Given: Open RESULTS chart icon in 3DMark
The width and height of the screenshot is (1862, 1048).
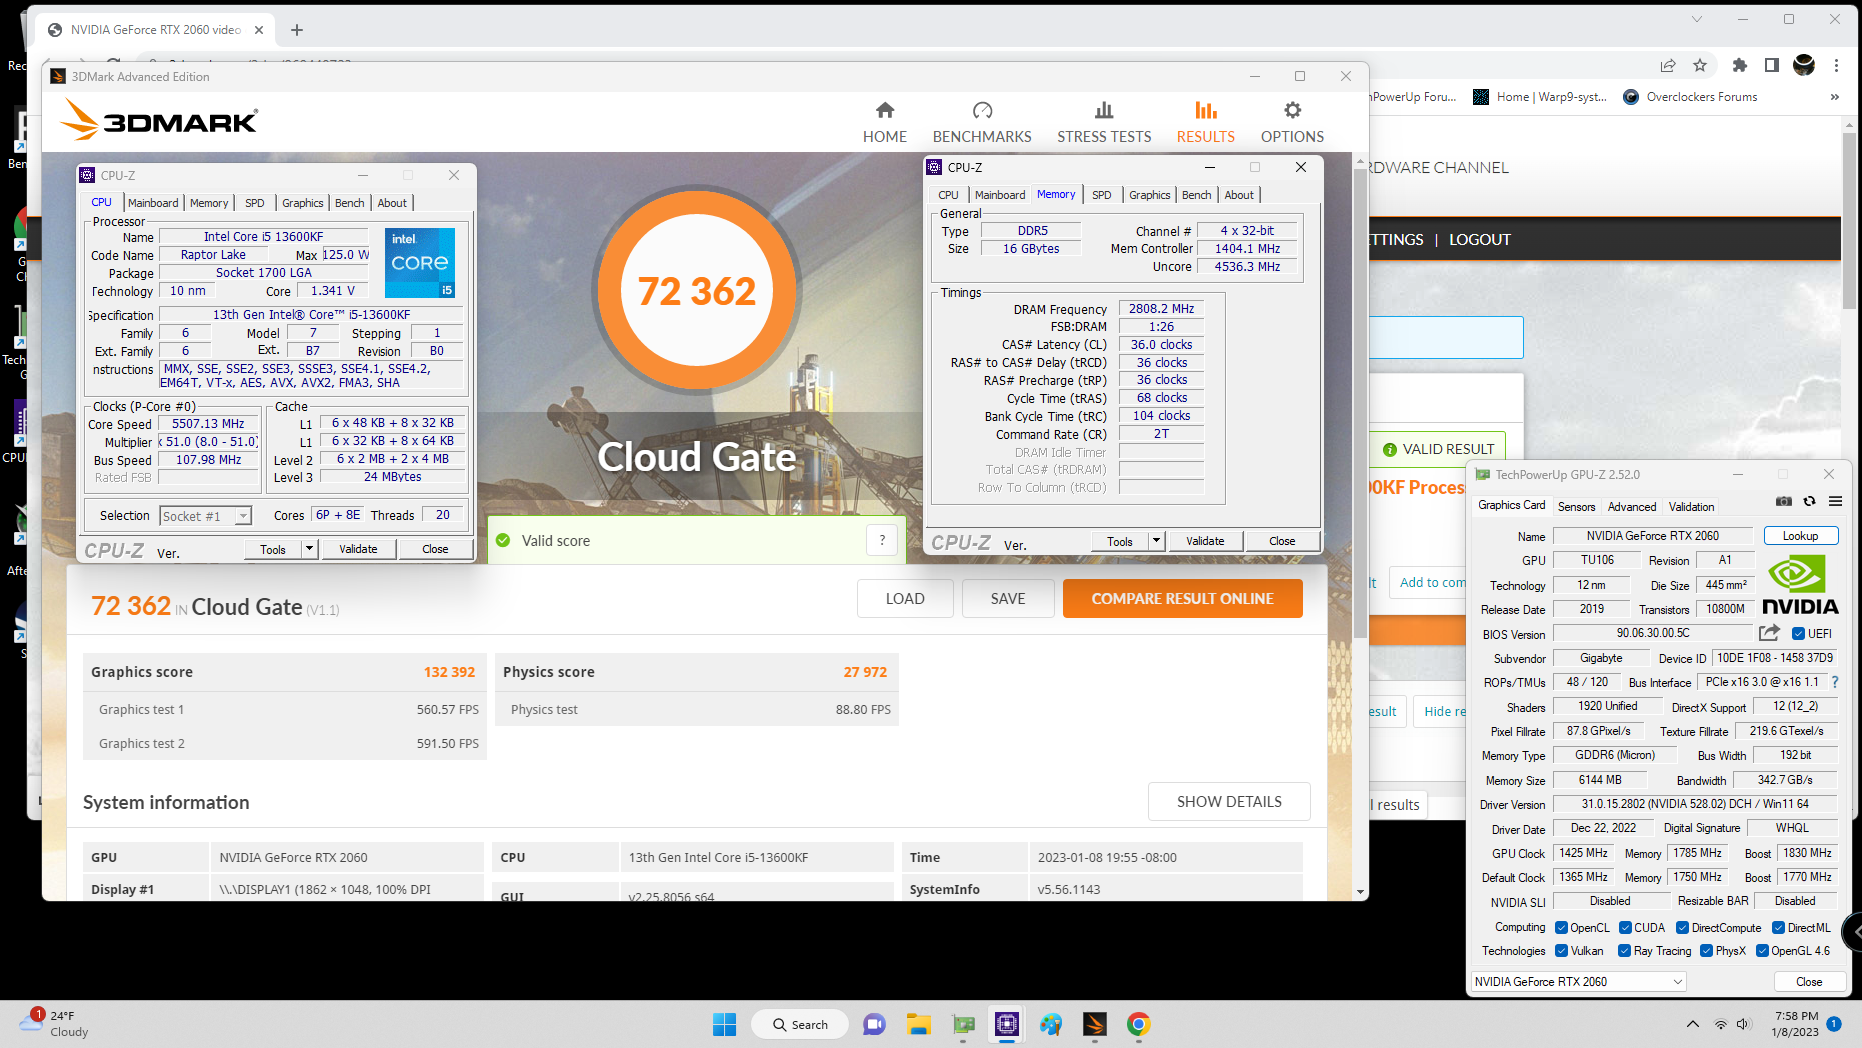Looking at the screenshot, I should pos(1206,110).
